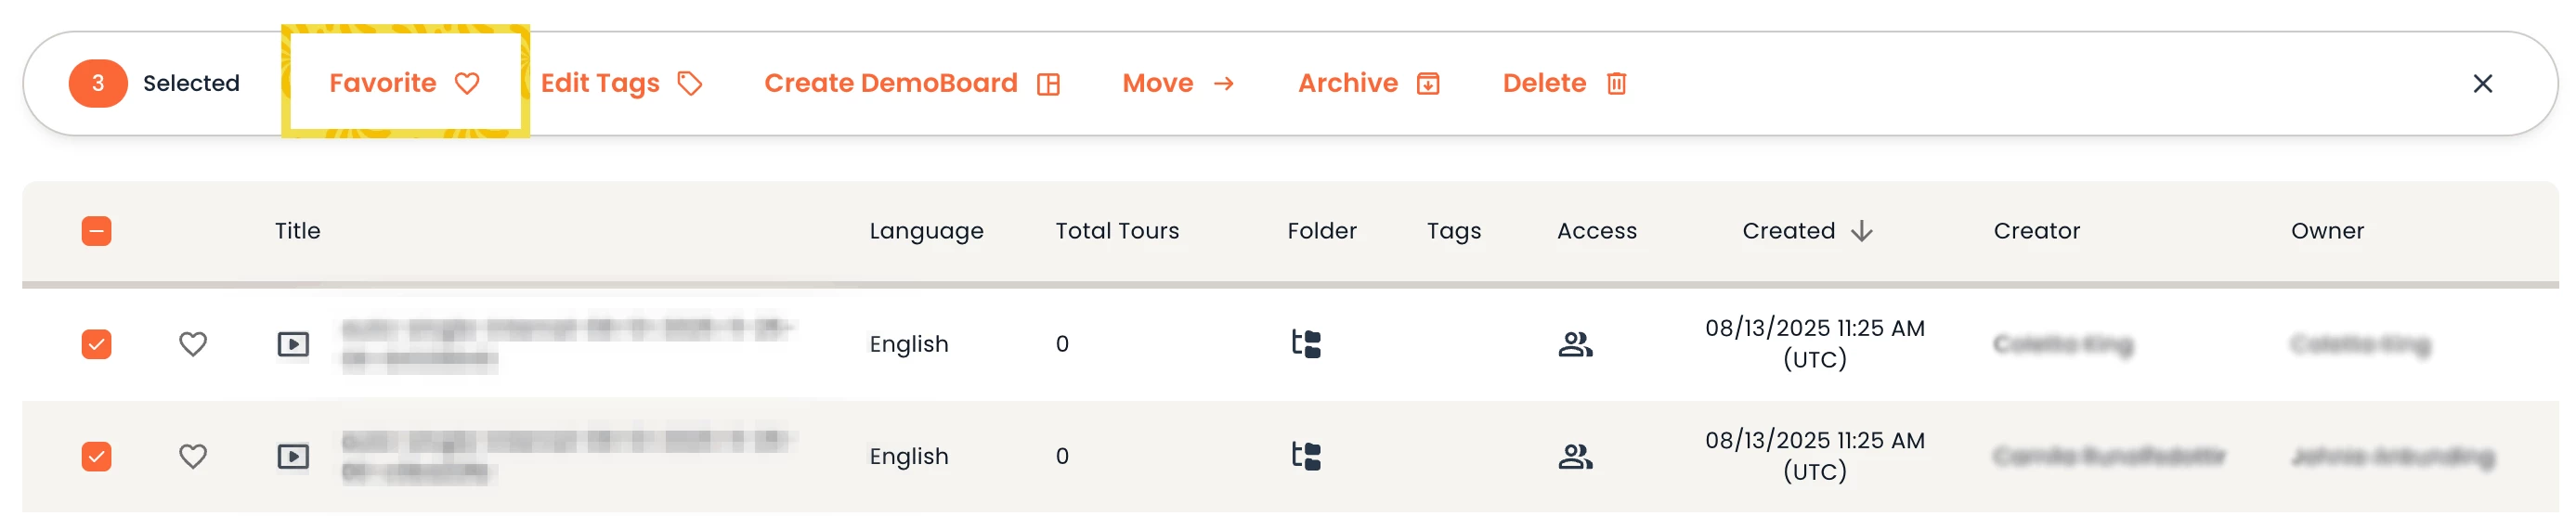Screen dimensions: 2576x516
Task: Toggle the header select-all checkbox
Action: pyautogui.click(x=97, y=231)
